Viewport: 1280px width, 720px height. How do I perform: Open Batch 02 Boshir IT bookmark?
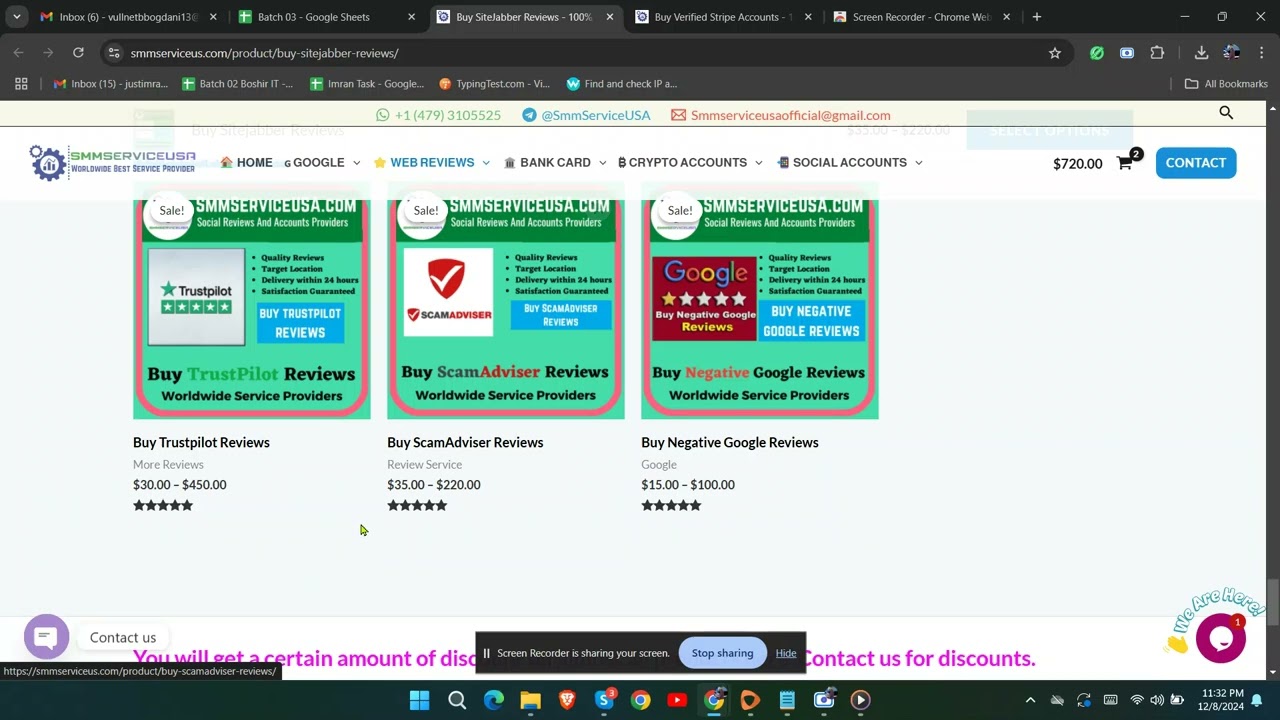pos(238,84)
